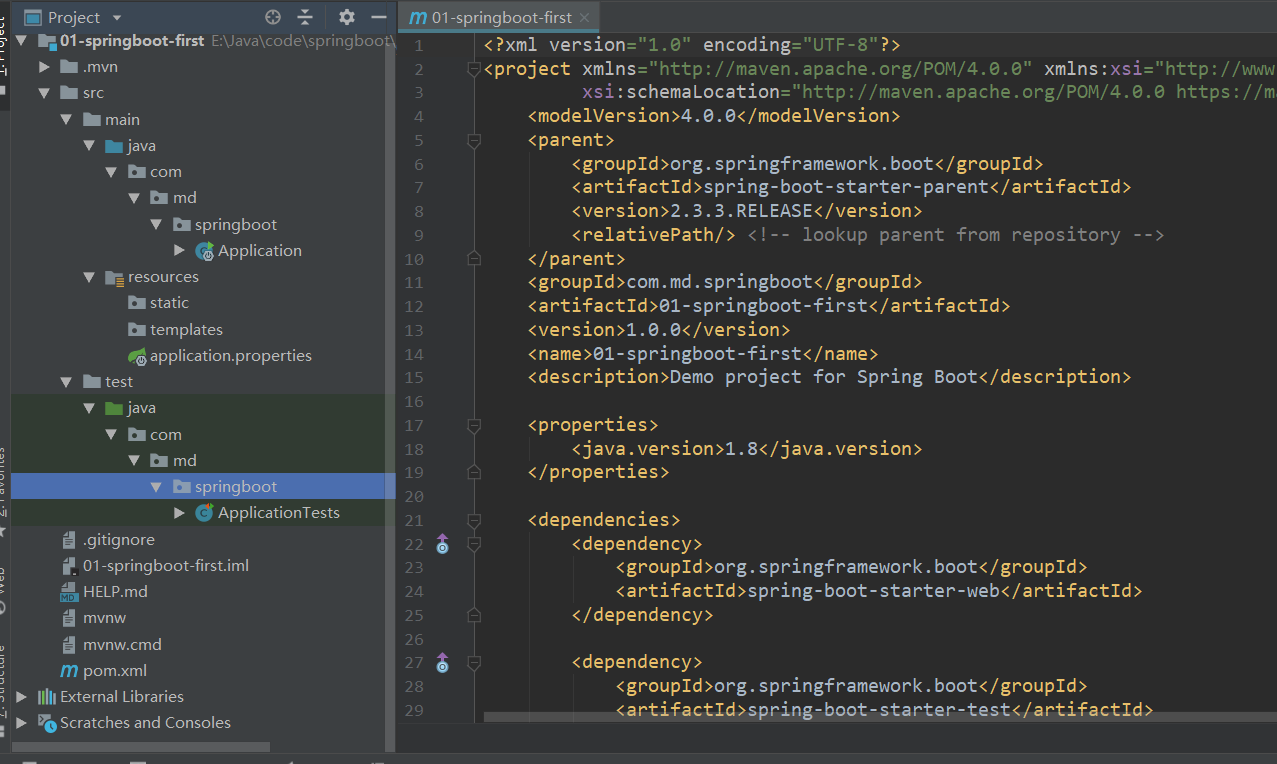Image resolution: width=1277 pixels, height=764 pixels.
Task: Collapse the com package under main
Action: point(112,172)
